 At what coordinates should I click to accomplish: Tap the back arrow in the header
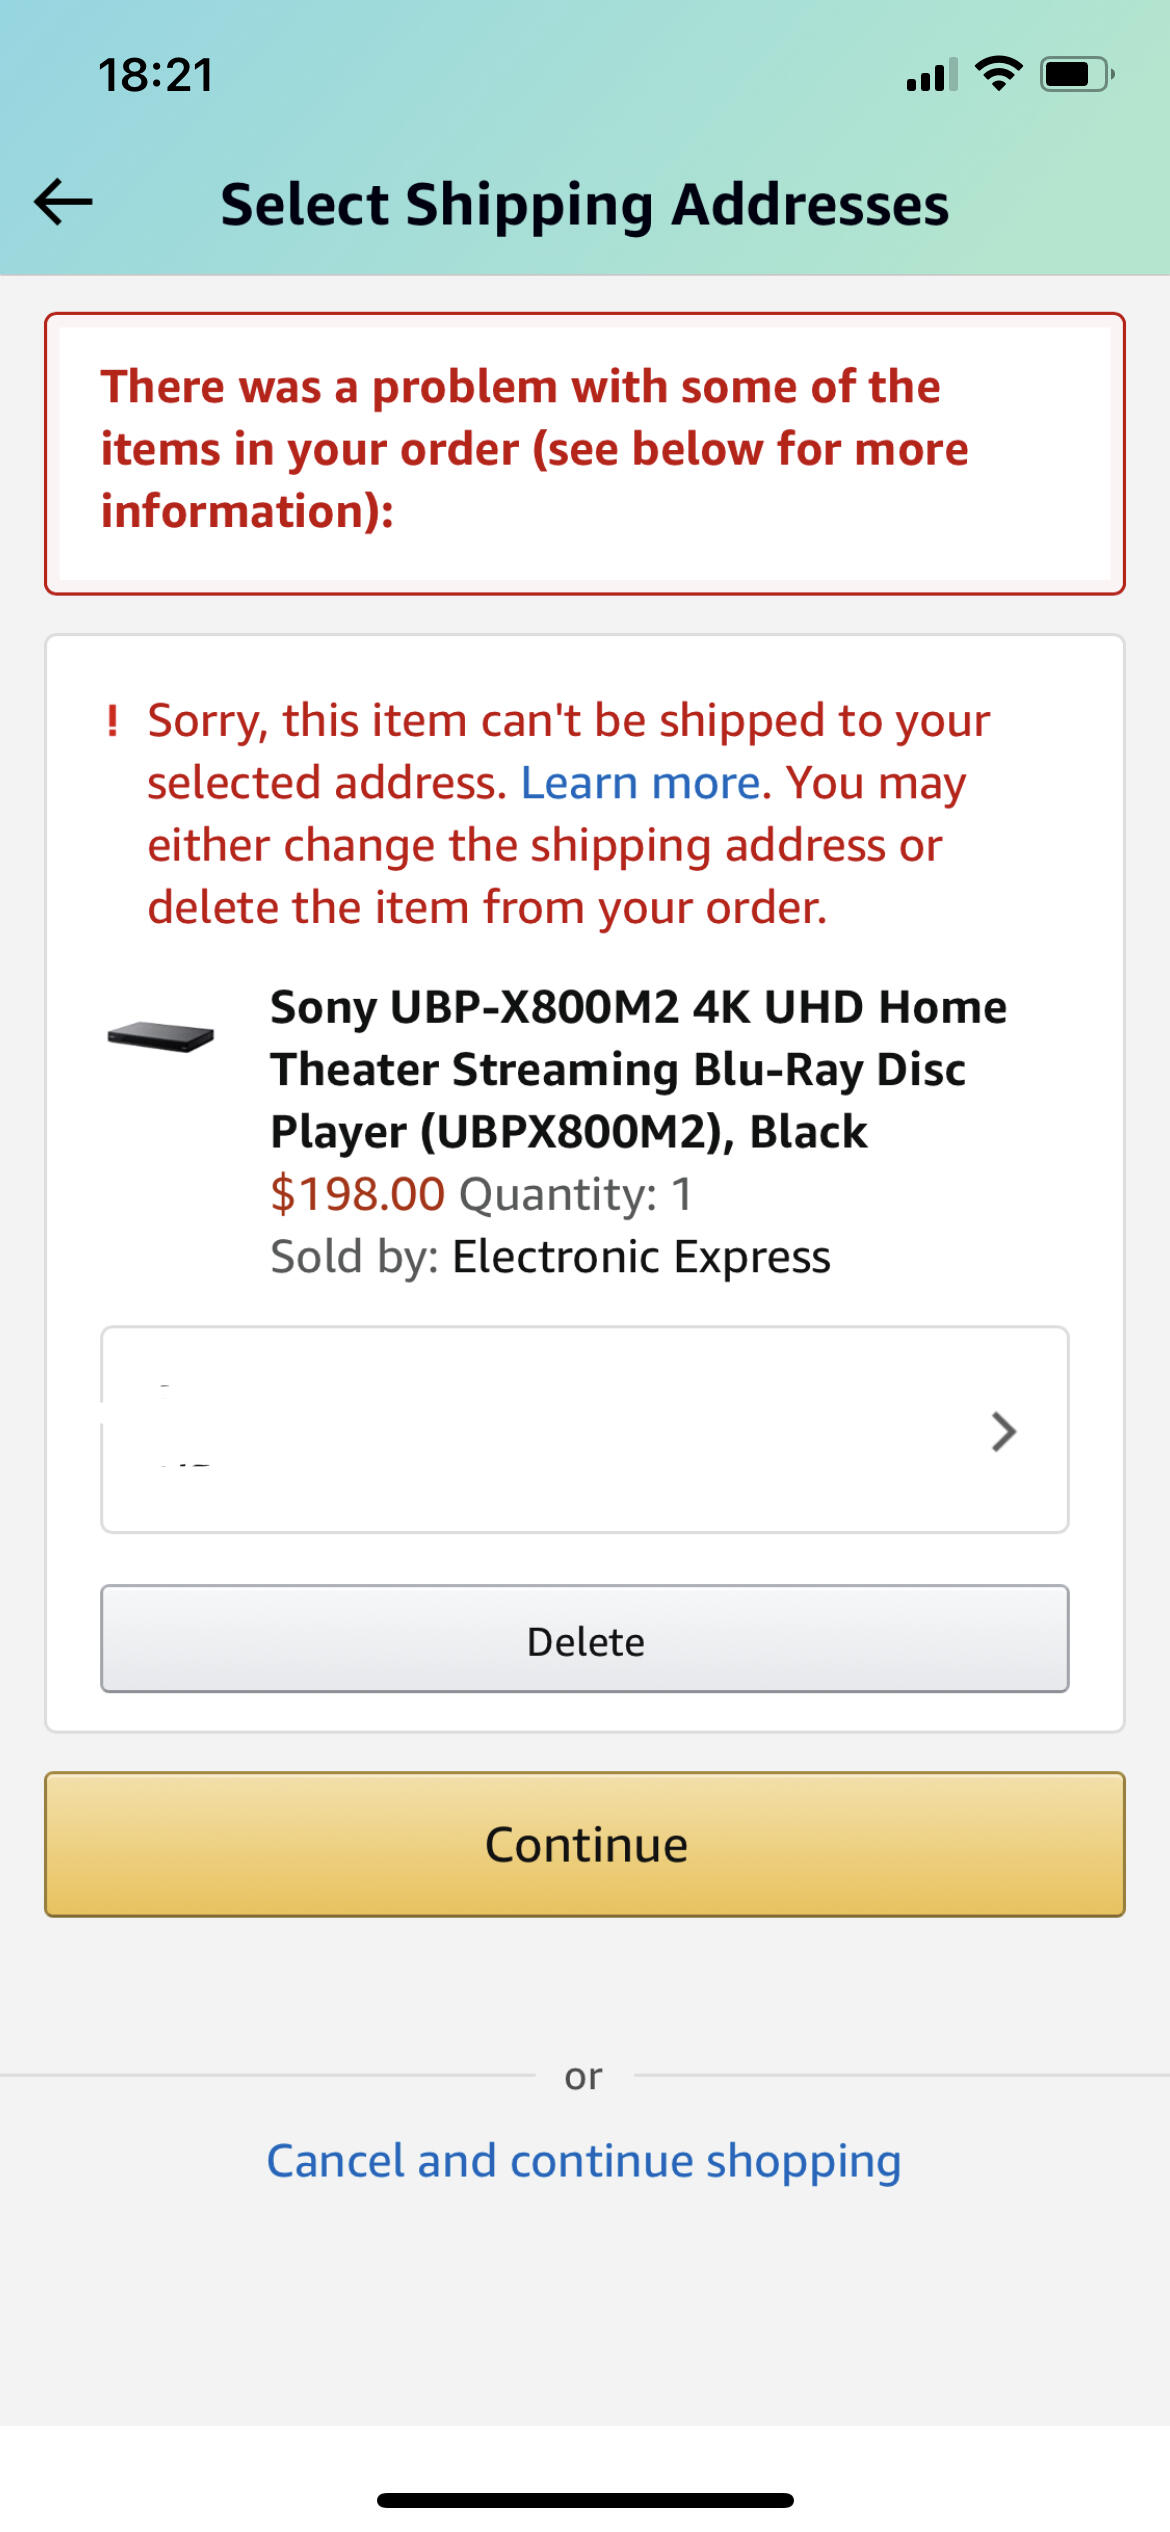click(64, 203)
